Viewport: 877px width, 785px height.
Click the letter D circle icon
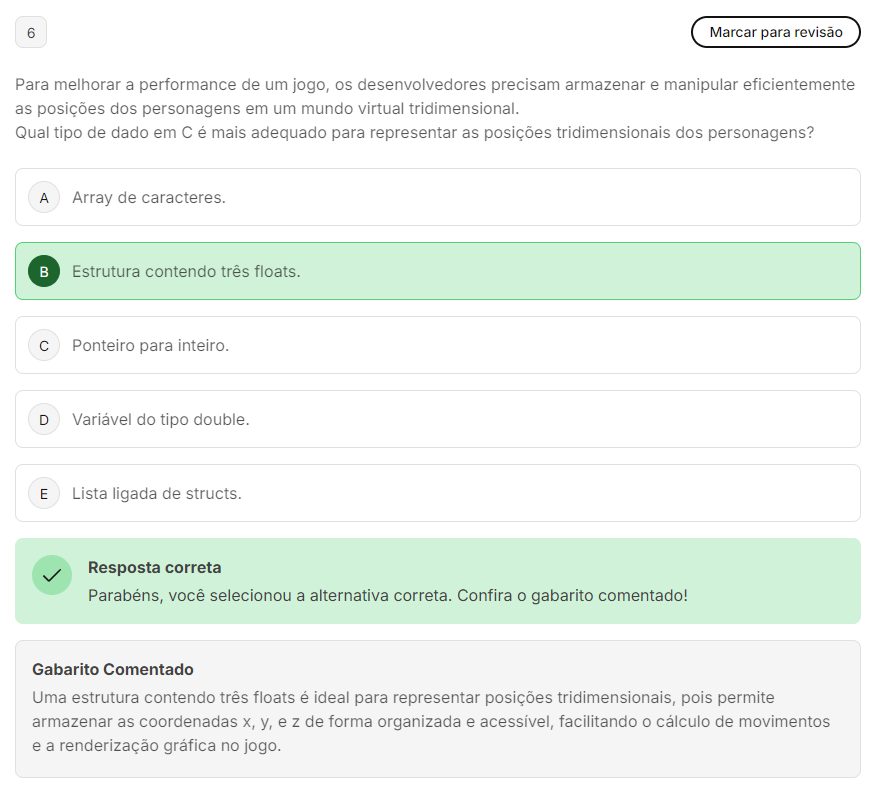[x=44, y=420]
